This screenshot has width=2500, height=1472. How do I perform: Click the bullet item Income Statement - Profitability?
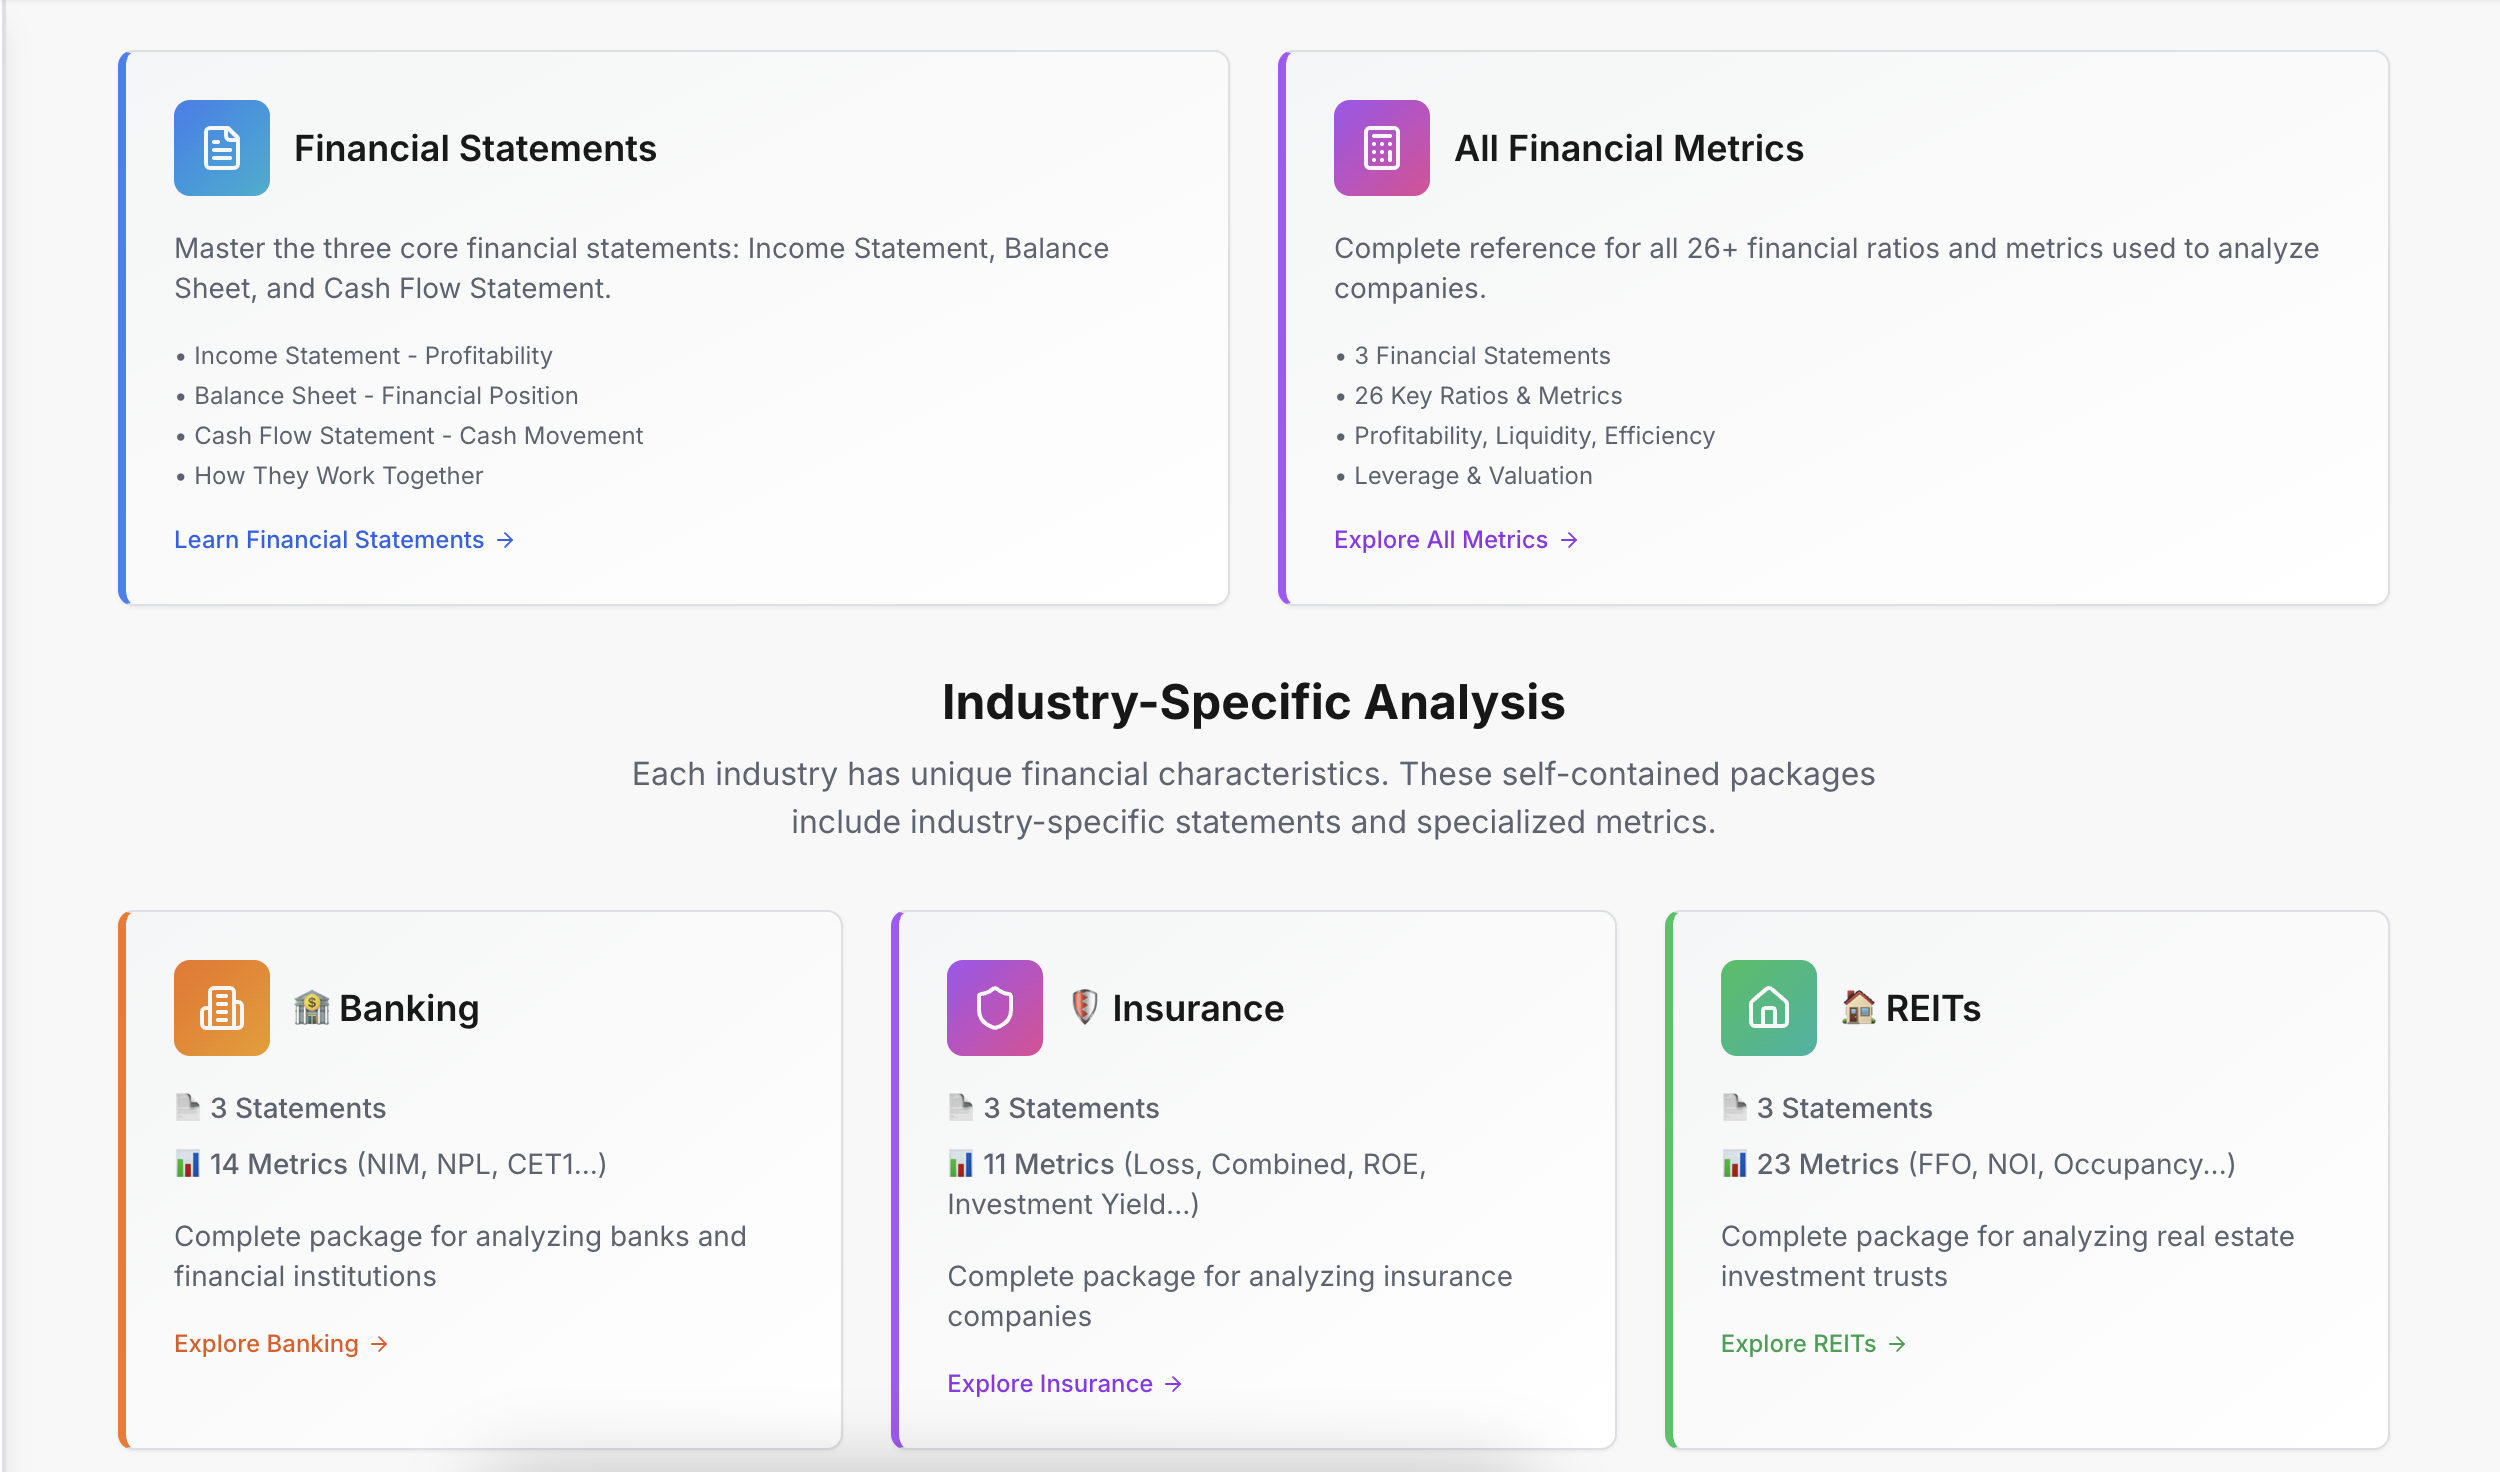coord(373,355)
